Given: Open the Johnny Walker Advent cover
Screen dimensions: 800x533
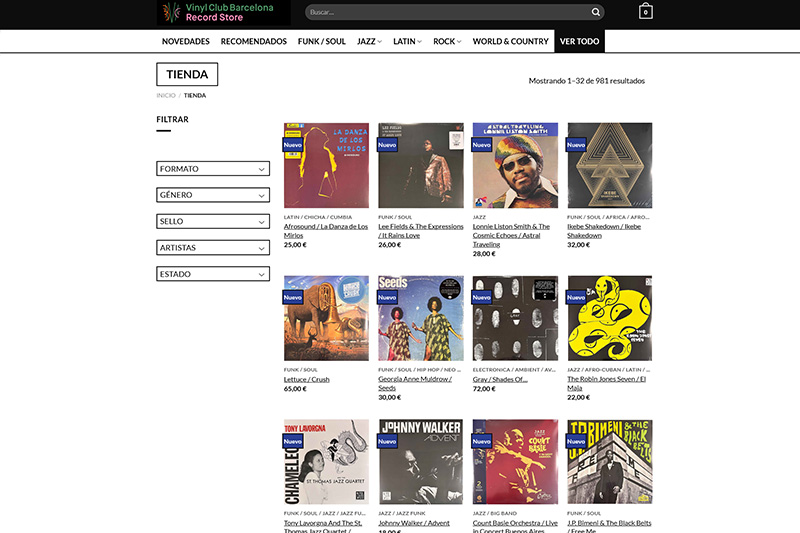Looking at the screenshot, I should coord(421,462).
